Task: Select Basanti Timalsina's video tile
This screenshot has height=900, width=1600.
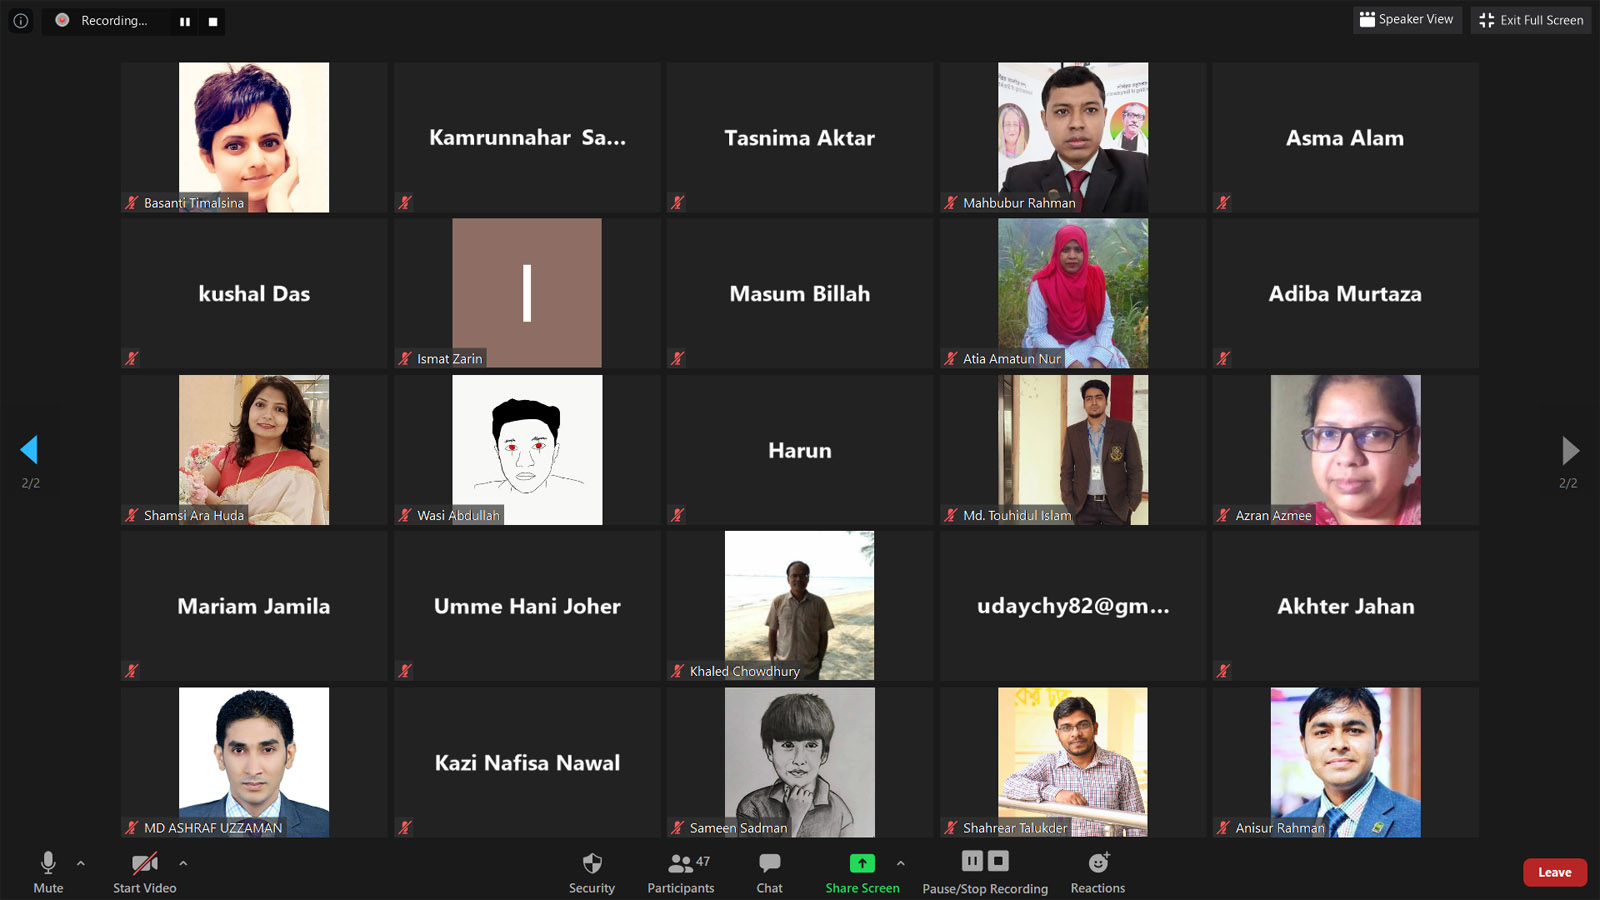Action: pos(254,137)
